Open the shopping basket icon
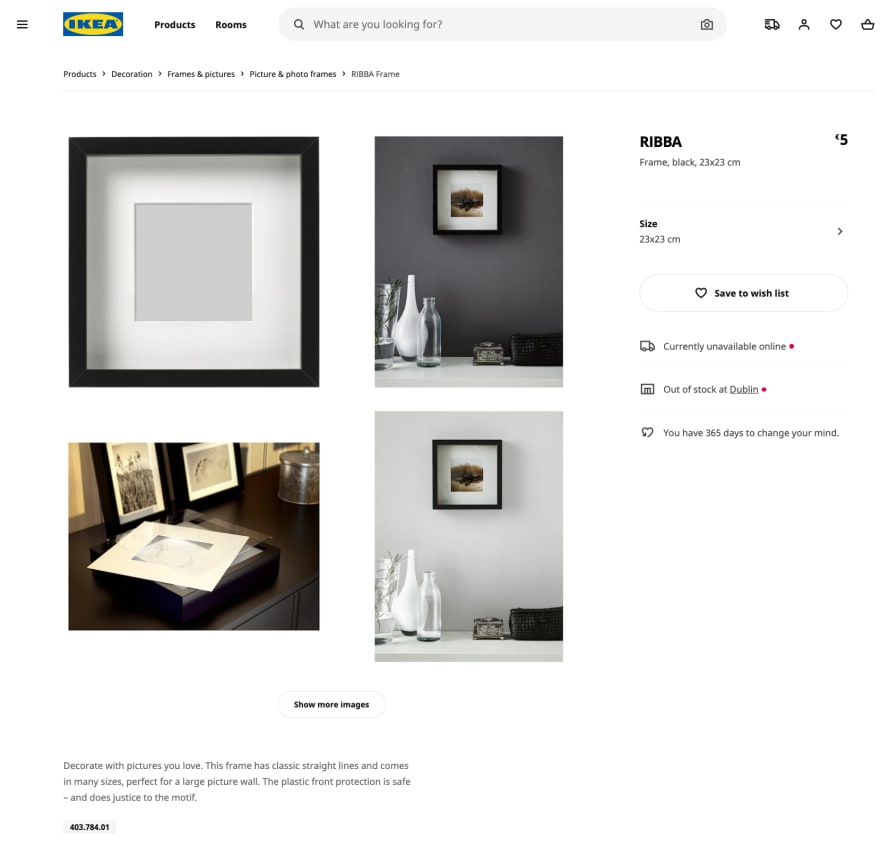The image size is (880, 864). pyautogui.click(x=868, y=24)
